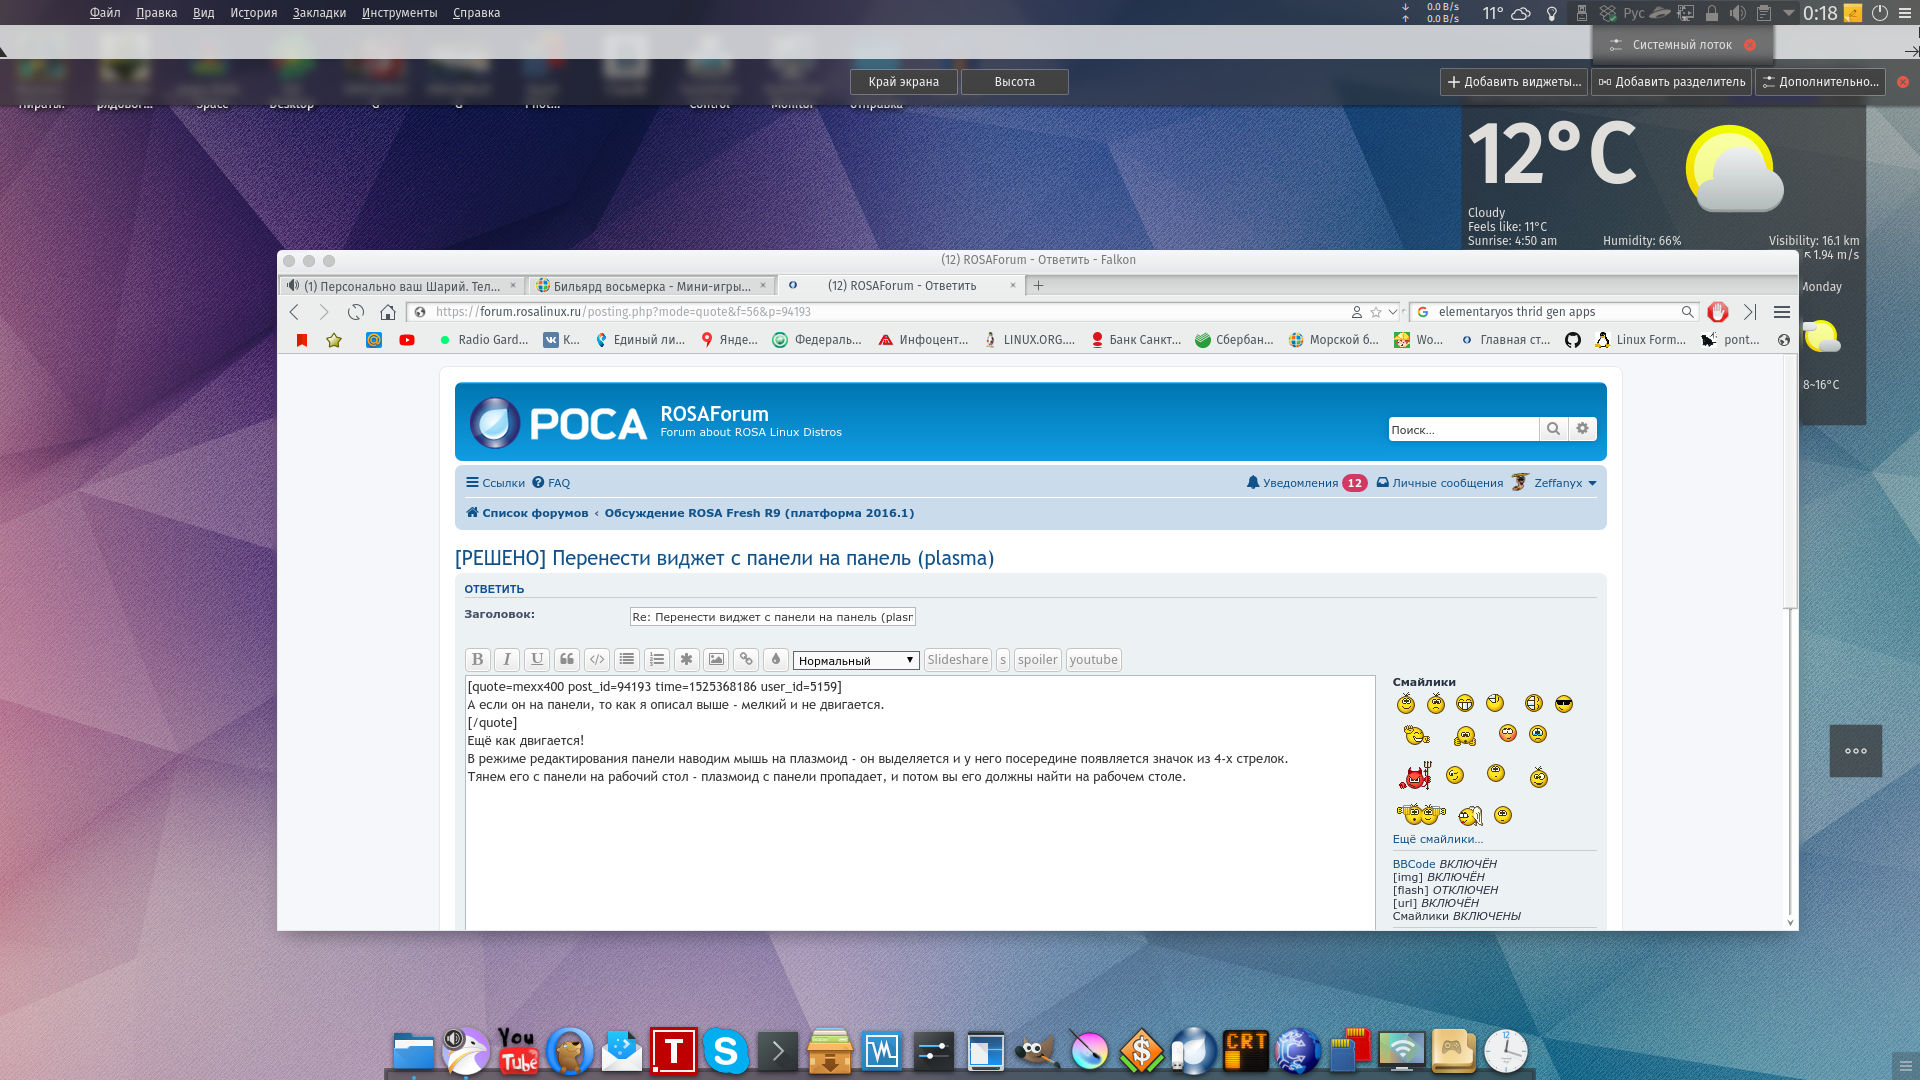Insert numbered list with ordered list icon
Screen dimensions: 1920x1080
click(x=656, y=660)
